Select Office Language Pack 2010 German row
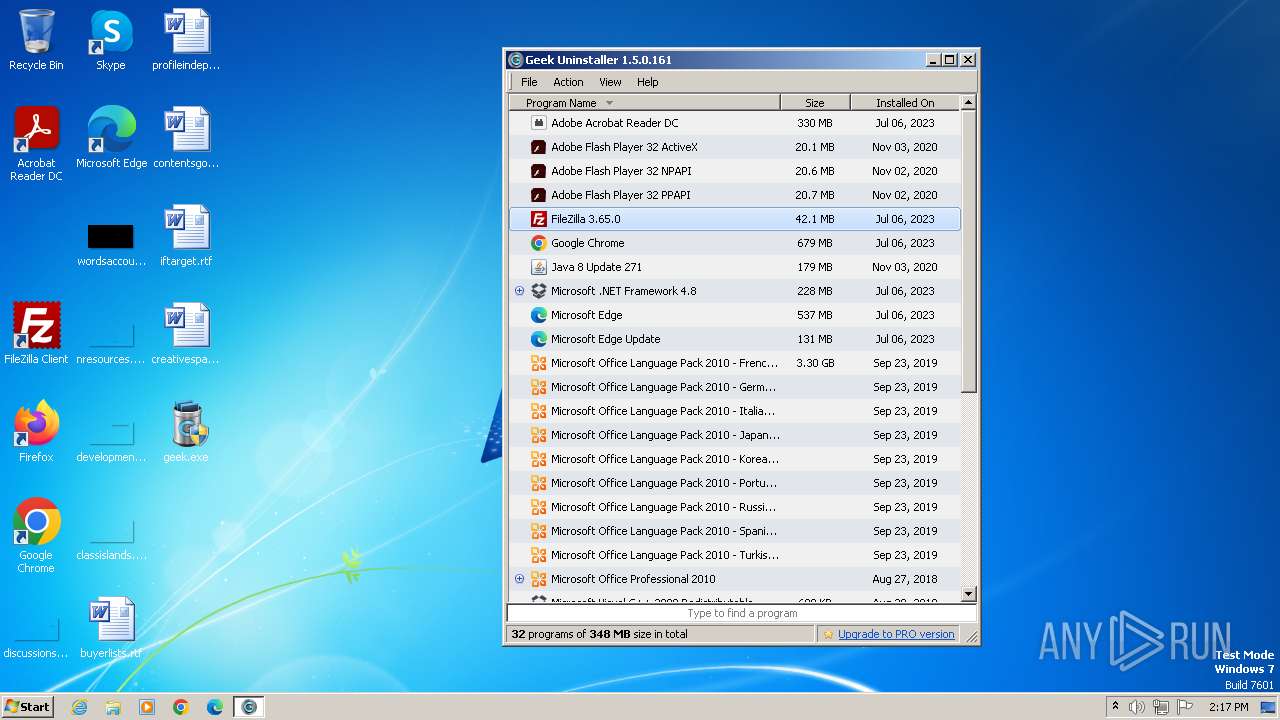Viewport: 1280px width, 720px height. [734, 387]
